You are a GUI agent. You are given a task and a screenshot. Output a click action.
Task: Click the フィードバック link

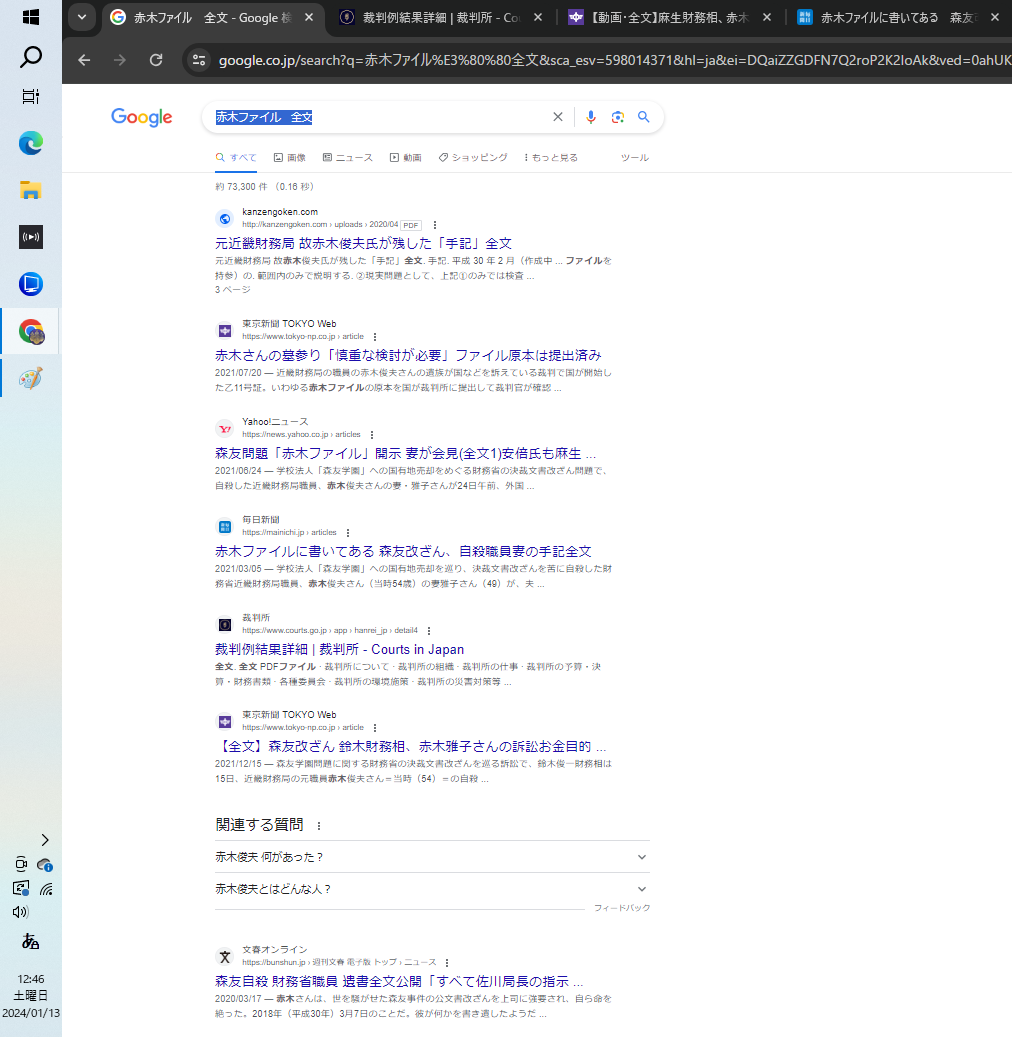[x=622, y=908]
